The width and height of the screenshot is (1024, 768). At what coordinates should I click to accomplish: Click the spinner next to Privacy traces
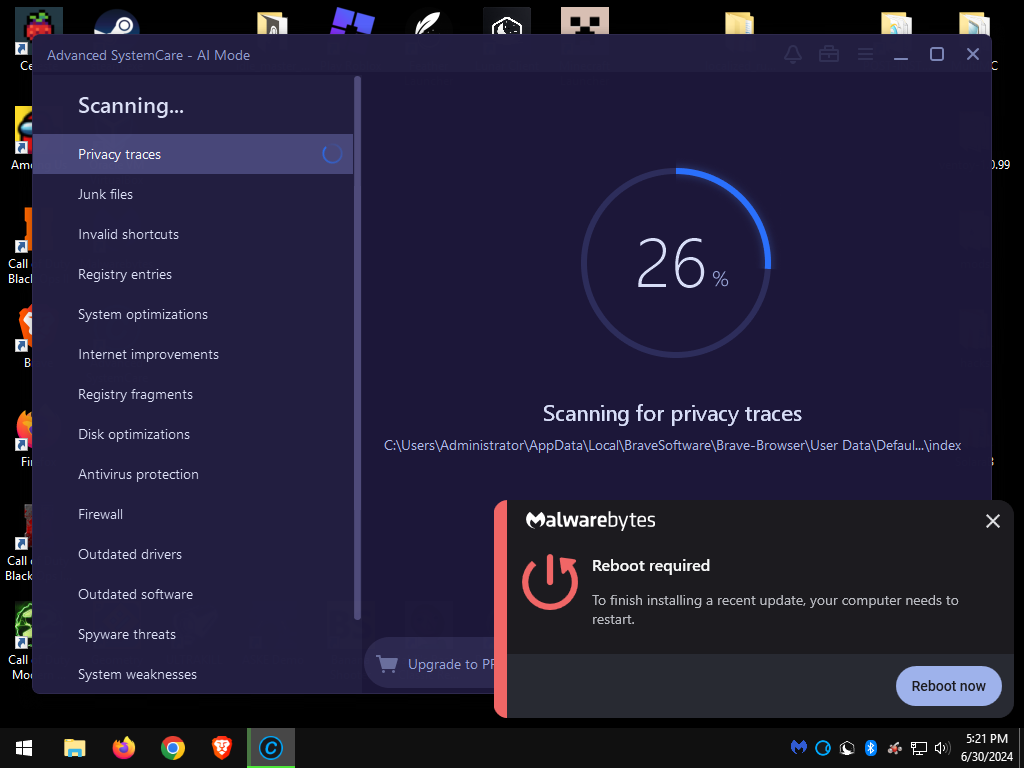(332, 154)
